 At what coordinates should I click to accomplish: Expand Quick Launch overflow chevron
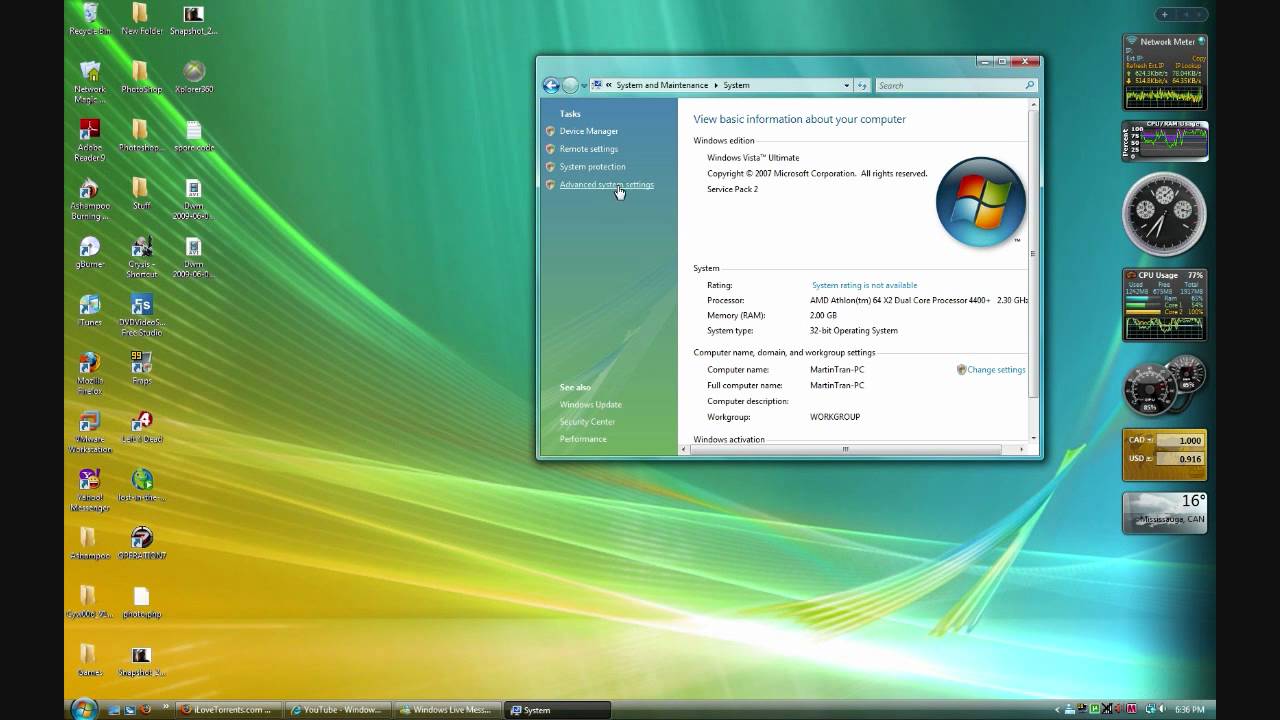pos(166,705)
